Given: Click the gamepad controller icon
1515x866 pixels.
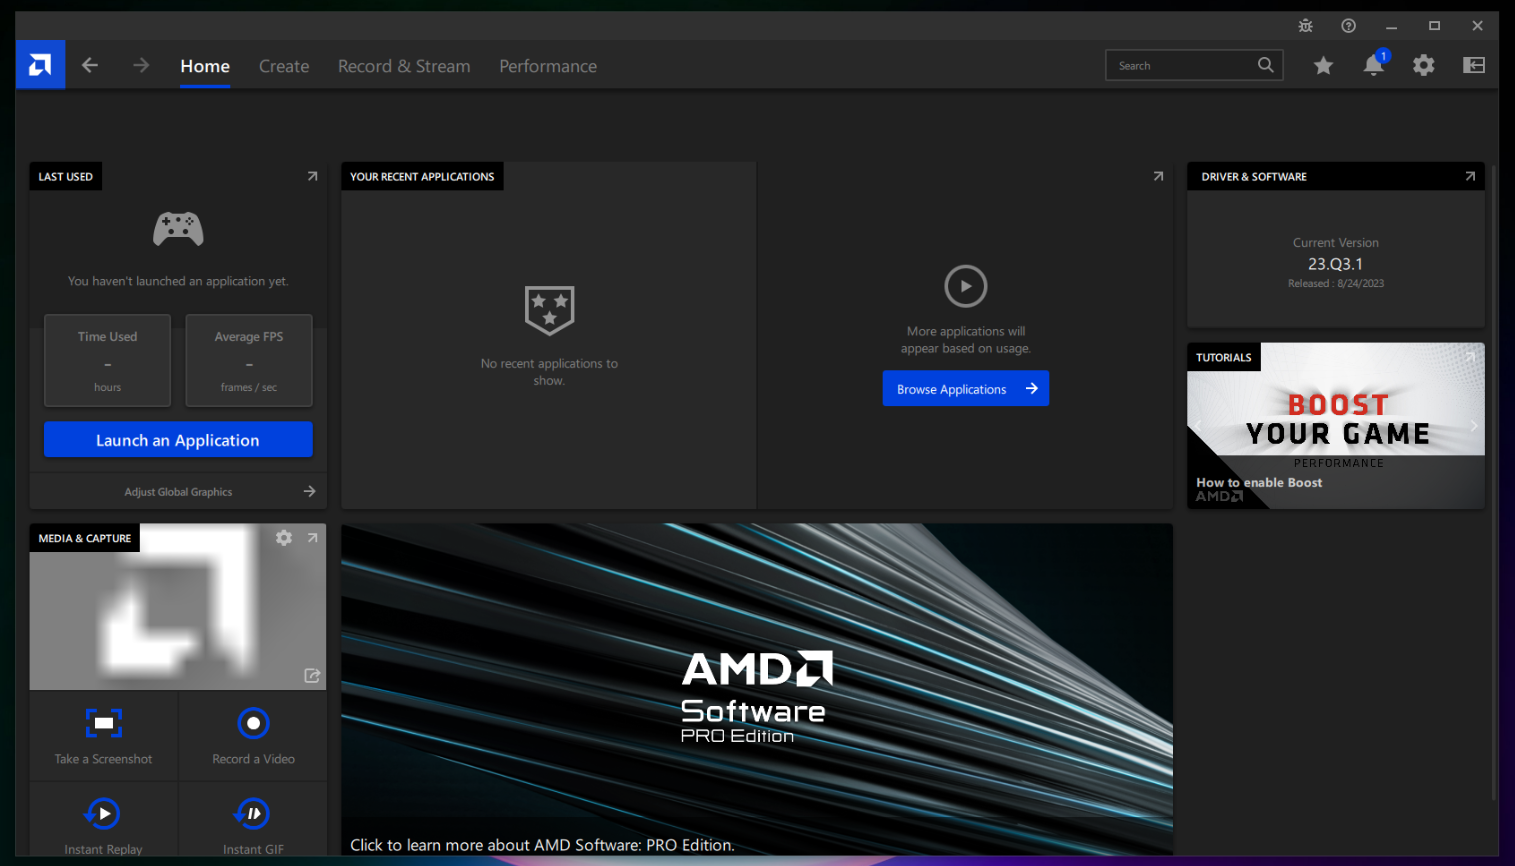Looking at the screenshot, I should (x=178, y=229).
